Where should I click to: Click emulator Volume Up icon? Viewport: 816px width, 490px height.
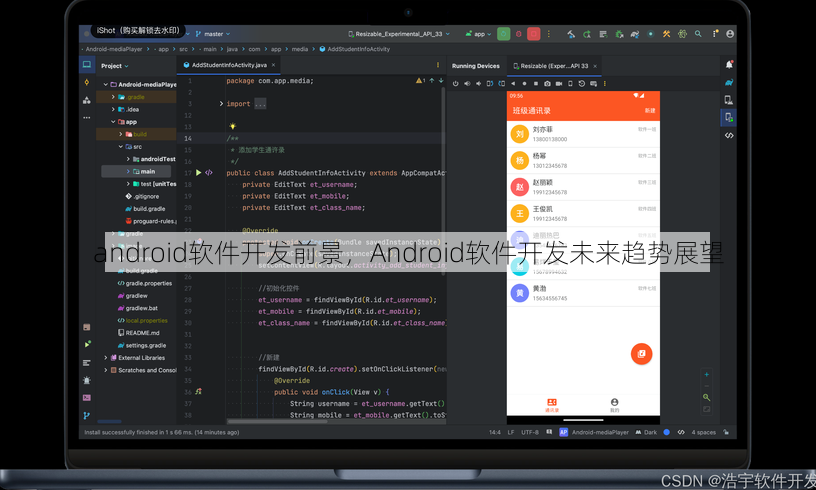pyautogui.click(x=467, y=83)
